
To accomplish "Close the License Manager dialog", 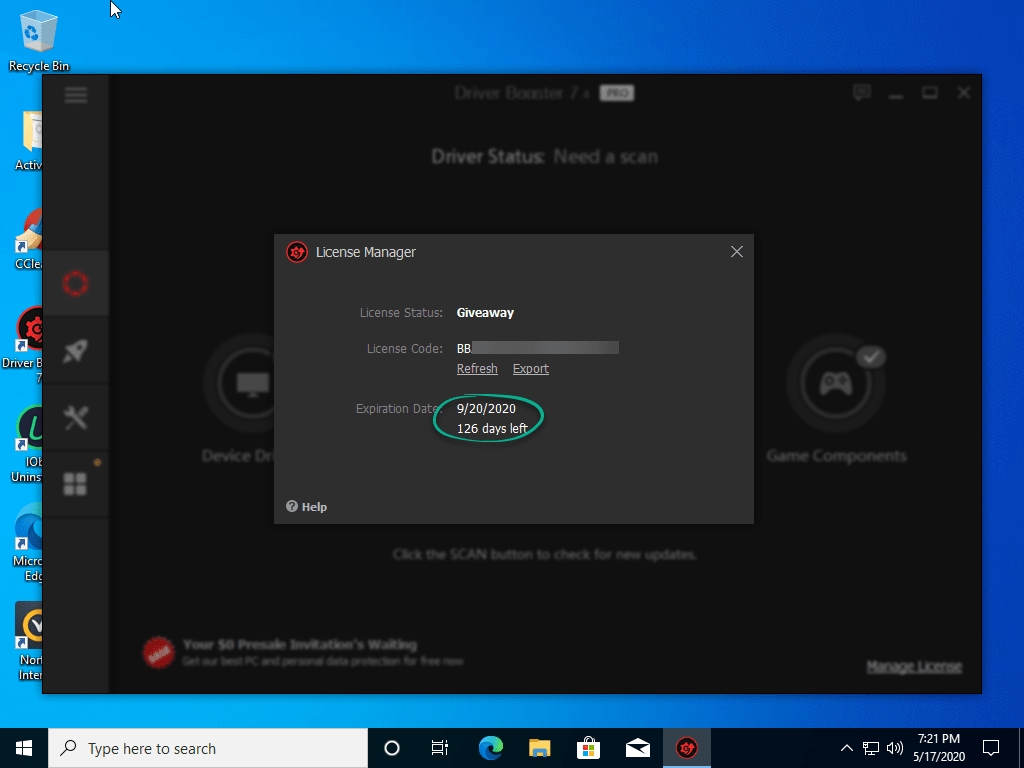I will pyautogui.click(x=737, y=252).
